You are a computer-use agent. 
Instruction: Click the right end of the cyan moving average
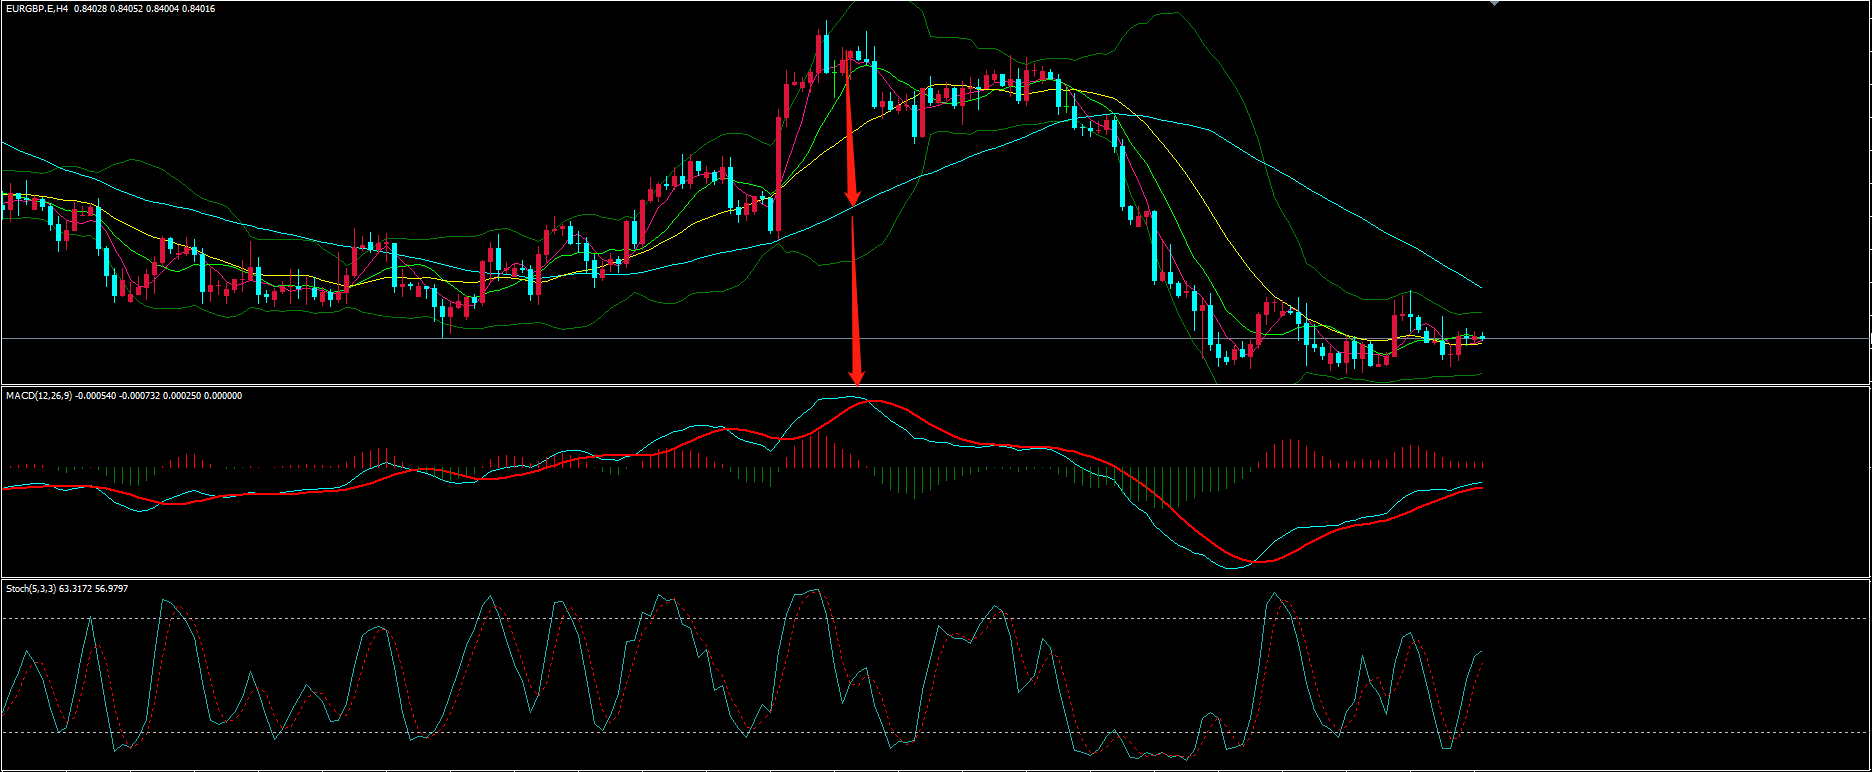pos(1478,286)
